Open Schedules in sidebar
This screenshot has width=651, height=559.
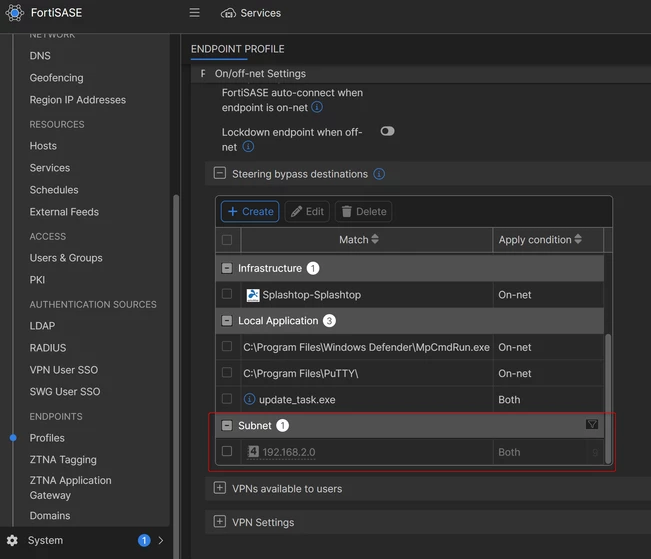(54, 190)
